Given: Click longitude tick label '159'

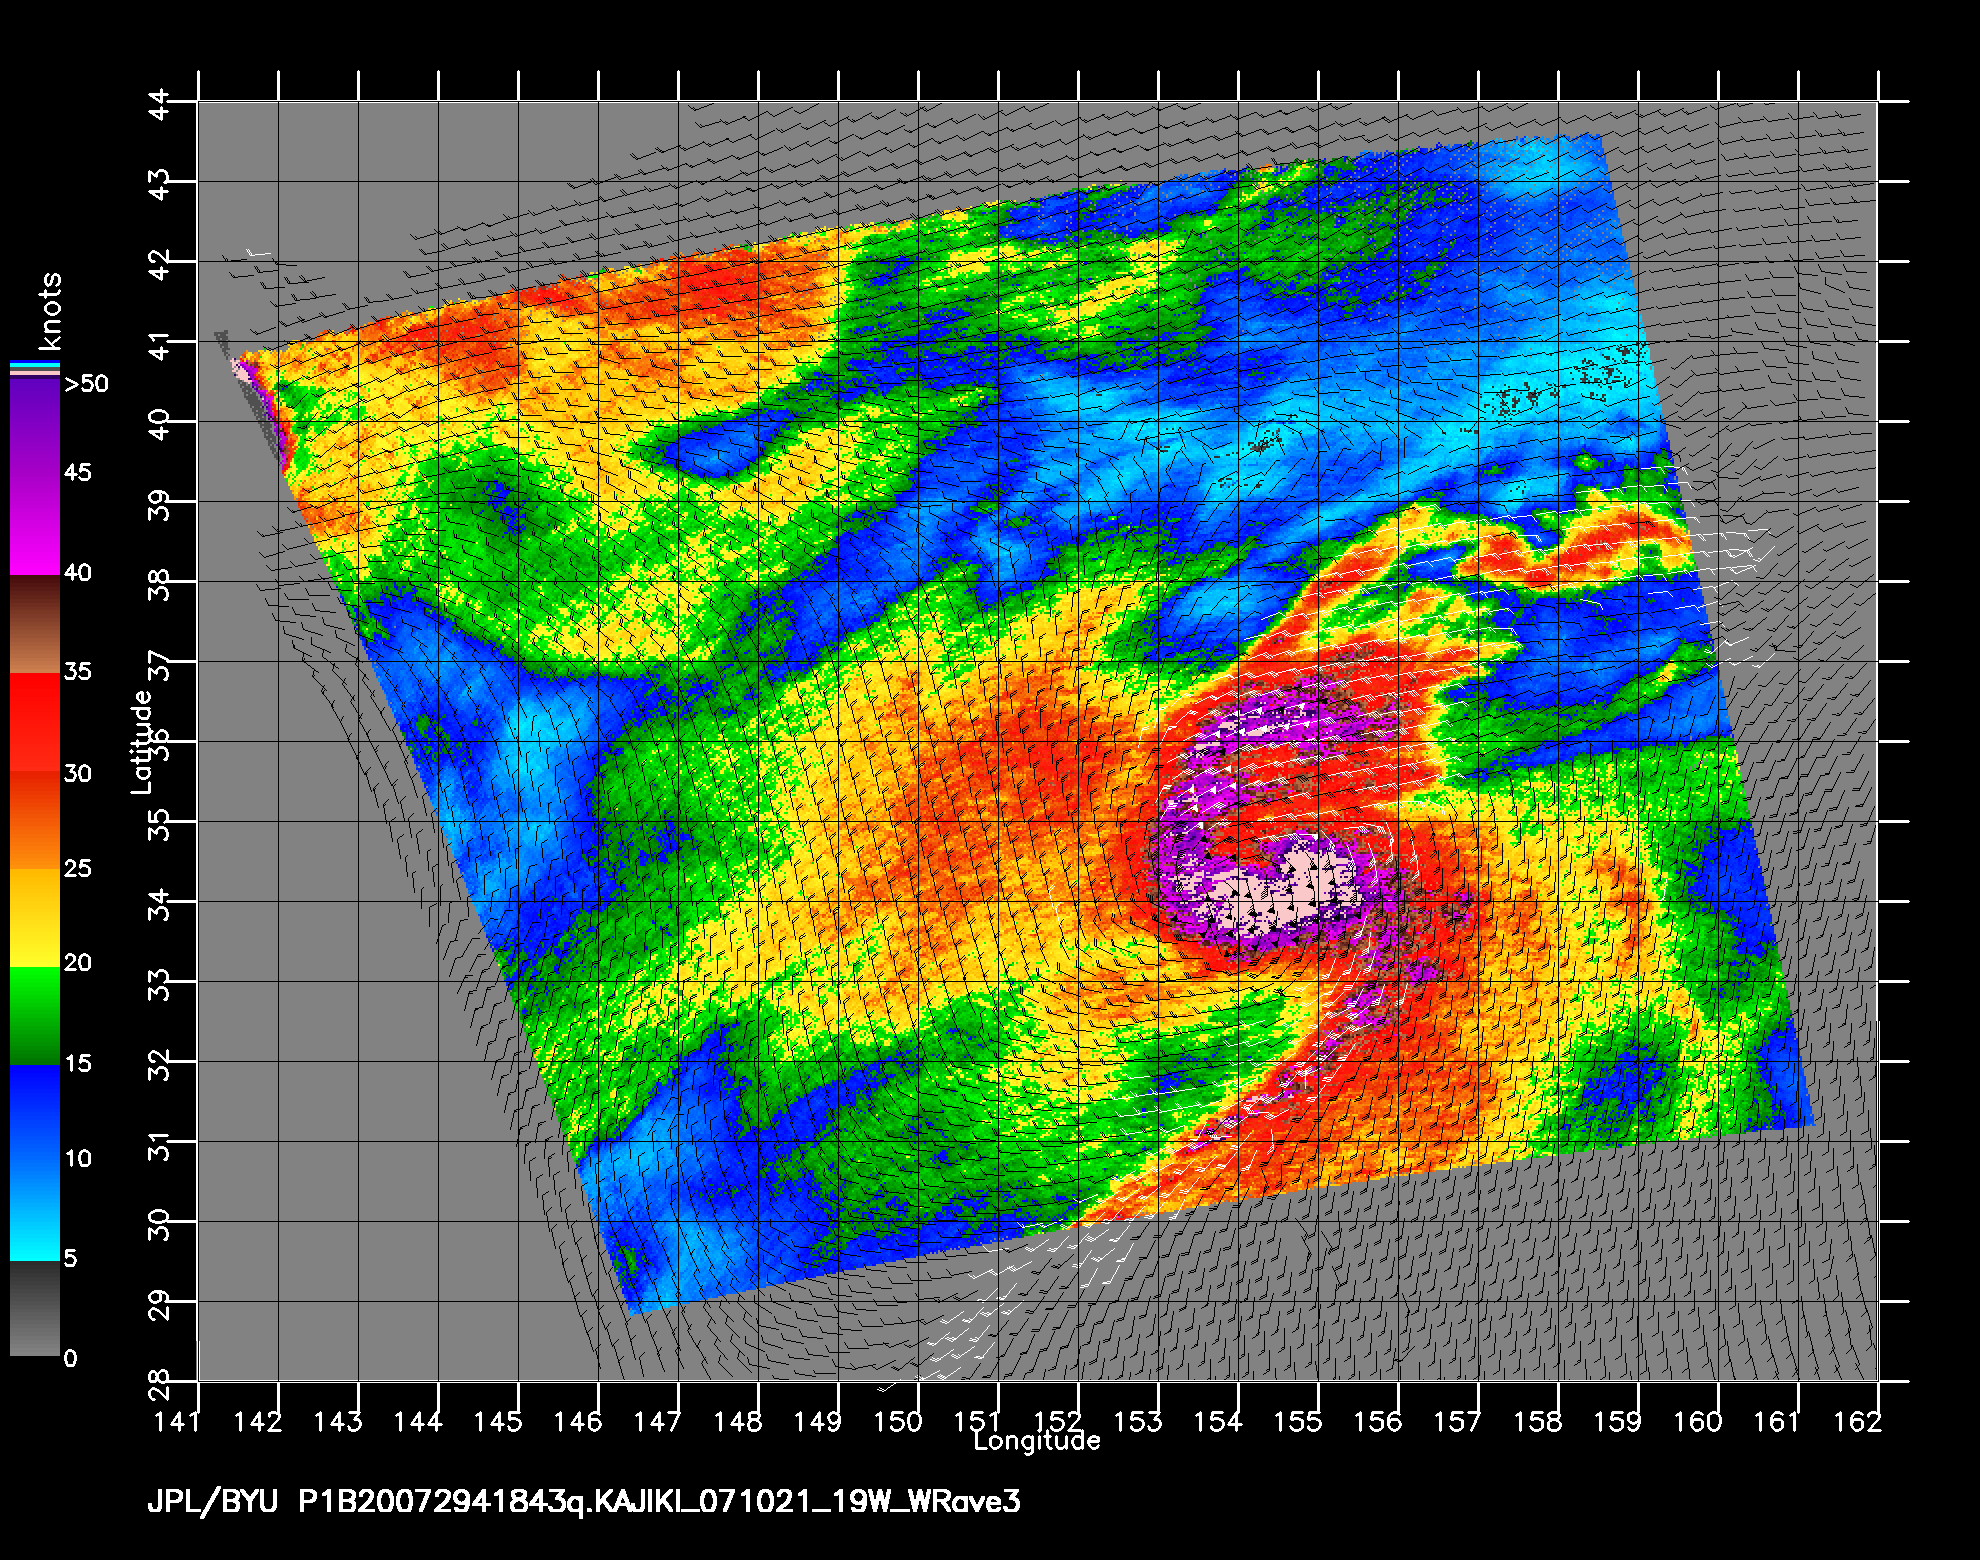Looking at the screenshot, I should click(x=1617, y=1421).
